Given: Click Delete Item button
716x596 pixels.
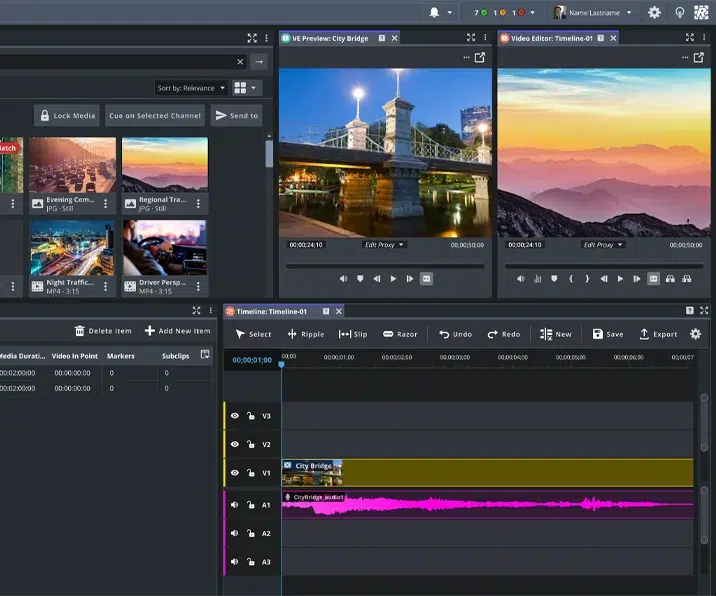Looking at the screenshot, I should pyautogui.click(x=103, y=331).
